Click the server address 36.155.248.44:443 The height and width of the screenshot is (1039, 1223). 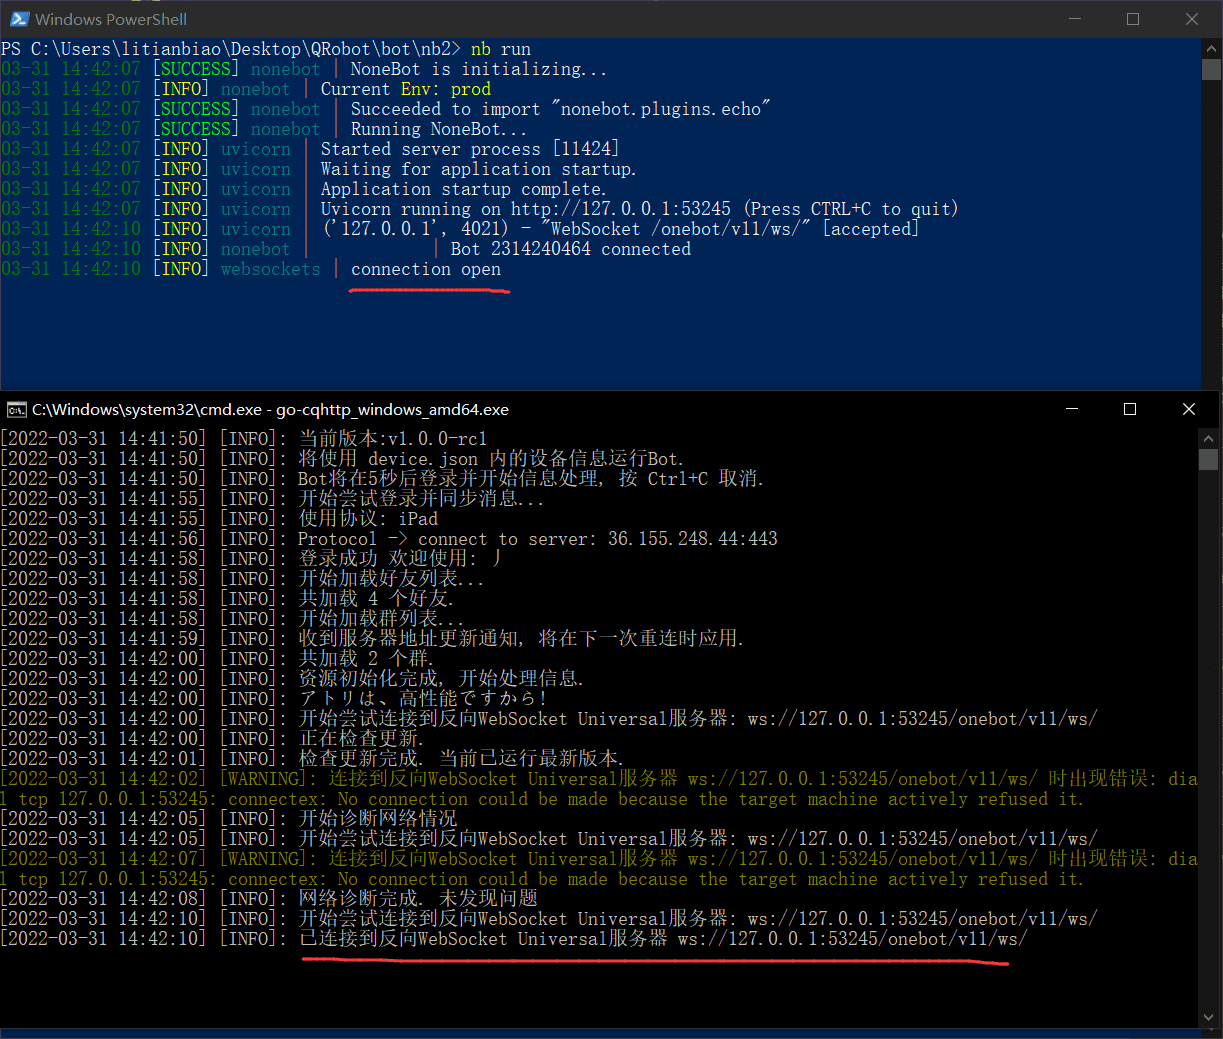pyautogui.click(x=693, y=539)
